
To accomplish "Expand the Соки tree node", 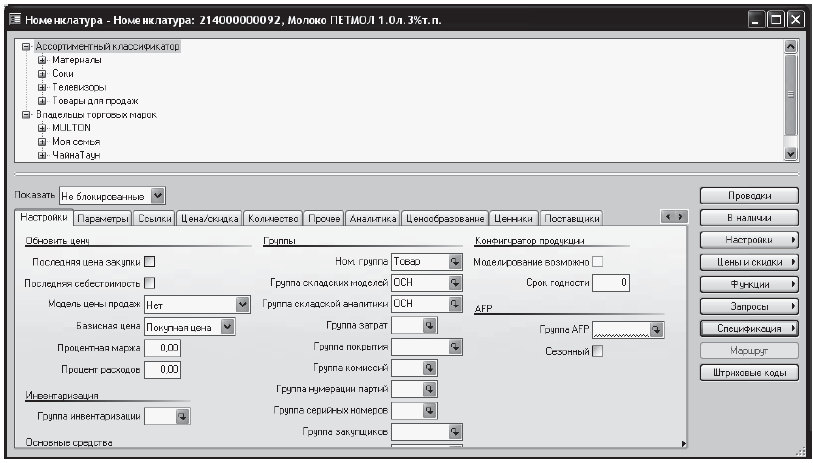I will point(42,74).
